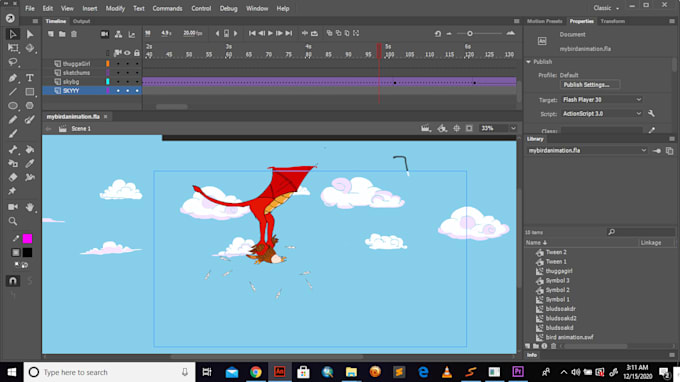Open the Flash Player 30 target dropdown
The image size is (680, 382).
pos(602,100)
